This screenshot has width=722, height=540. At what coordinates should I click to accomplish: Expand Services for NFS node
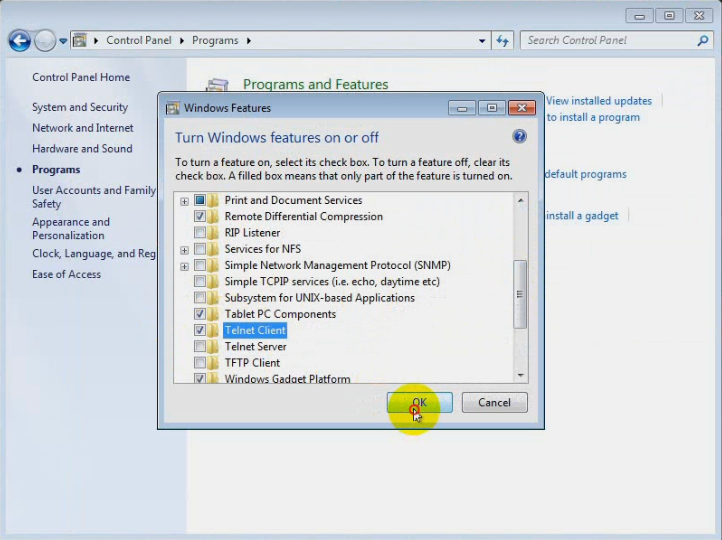click(184, 250)
